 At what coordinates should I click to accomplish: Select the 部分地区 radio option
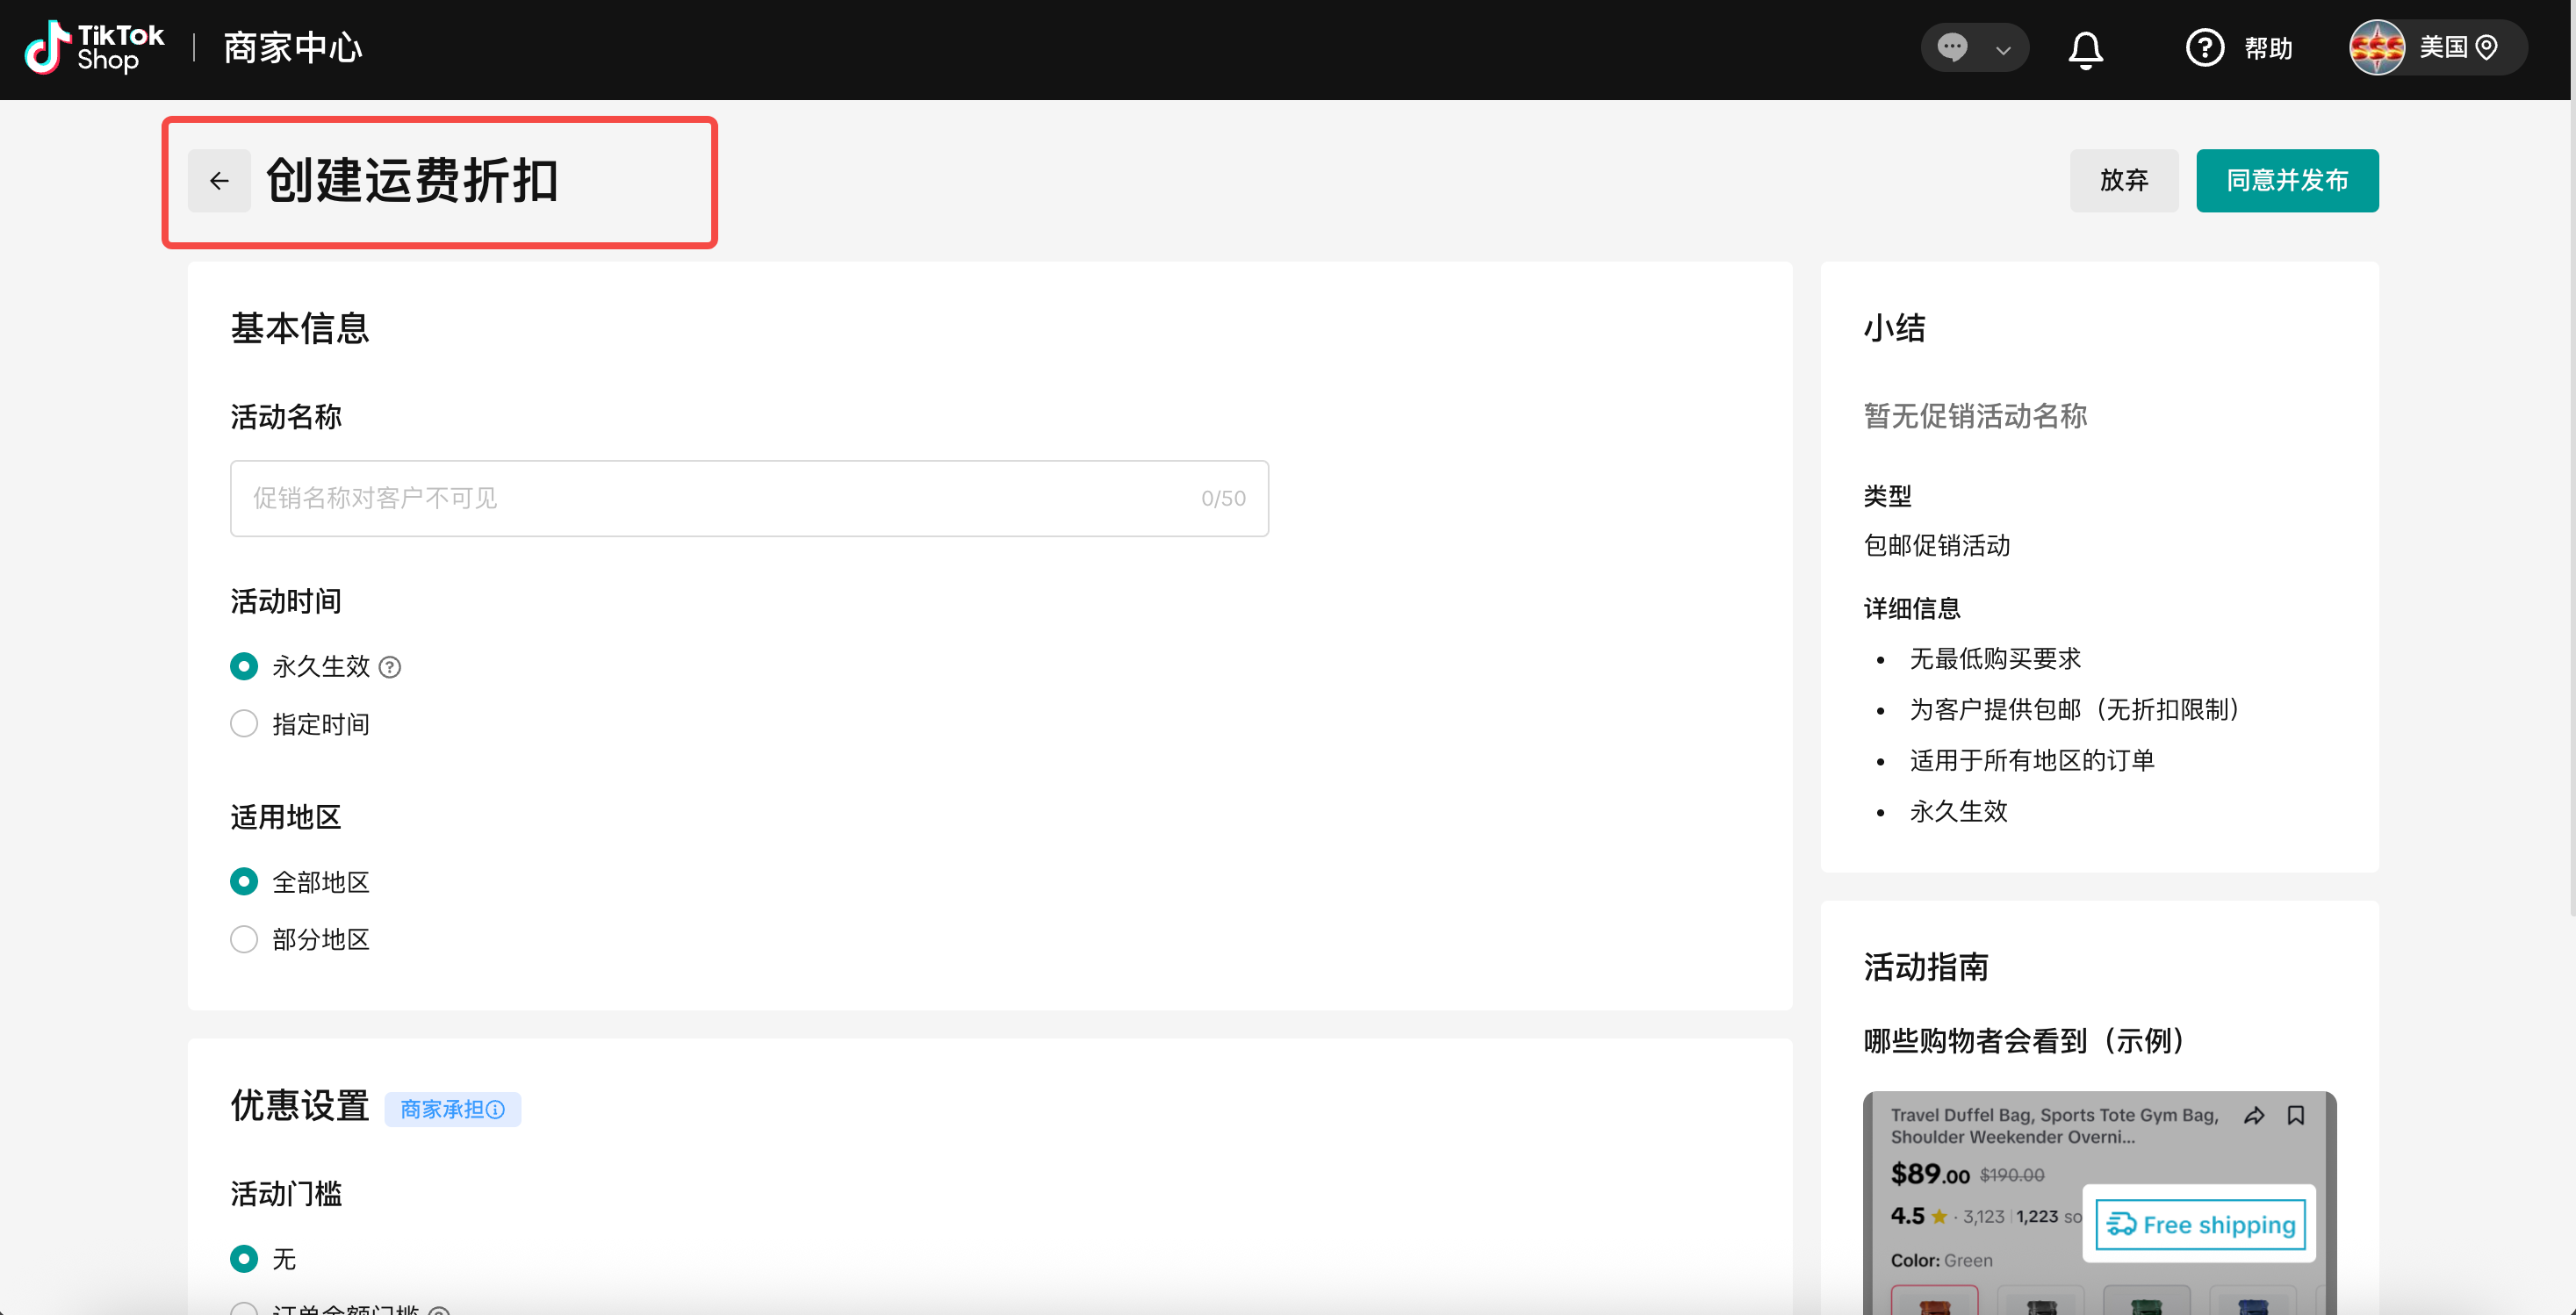[244, 939]
